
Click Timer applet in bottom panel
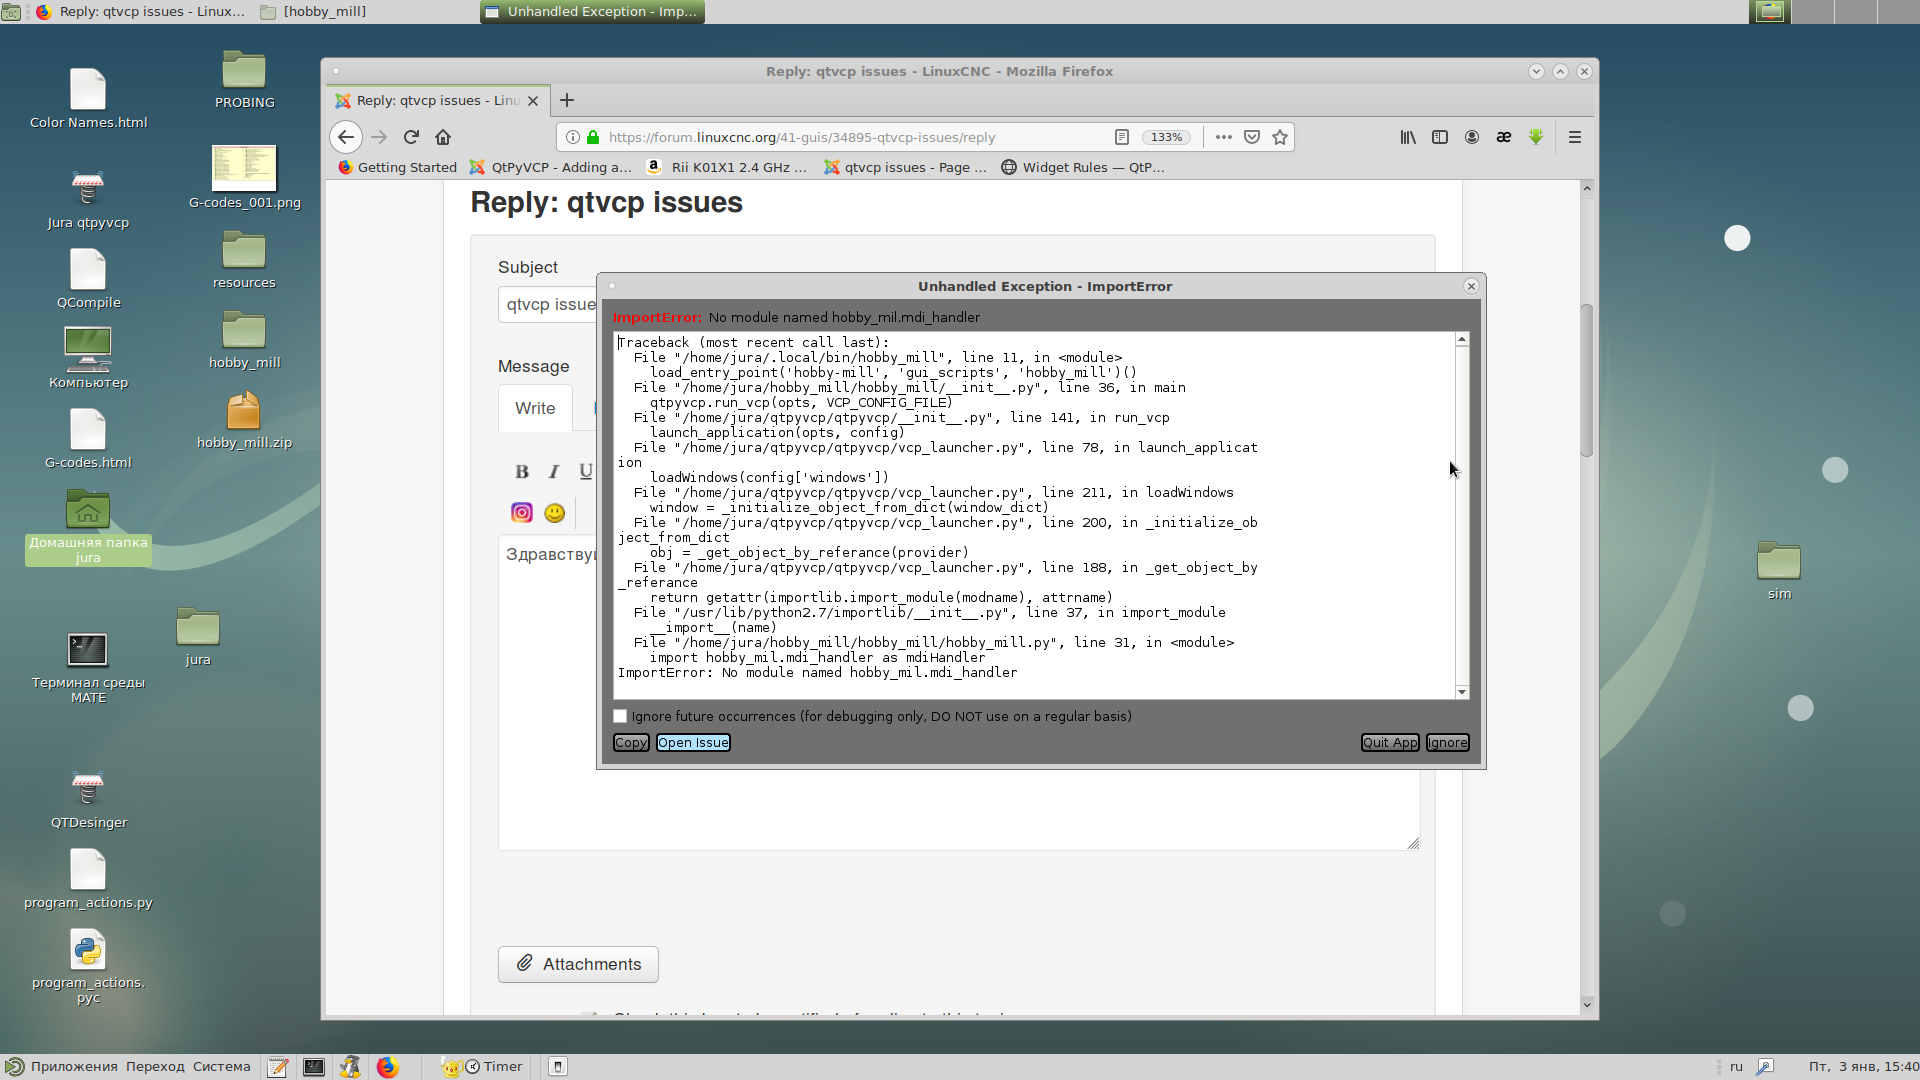(x=494, y=1067)
